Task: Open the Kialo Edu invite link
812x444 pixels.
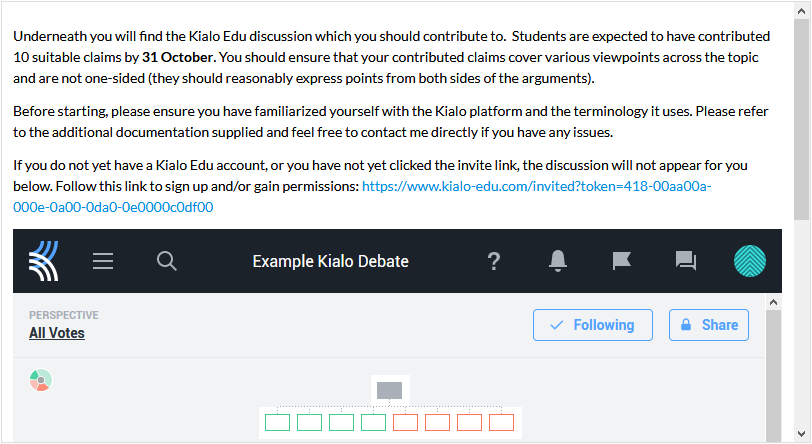Action: click(362, 196)
